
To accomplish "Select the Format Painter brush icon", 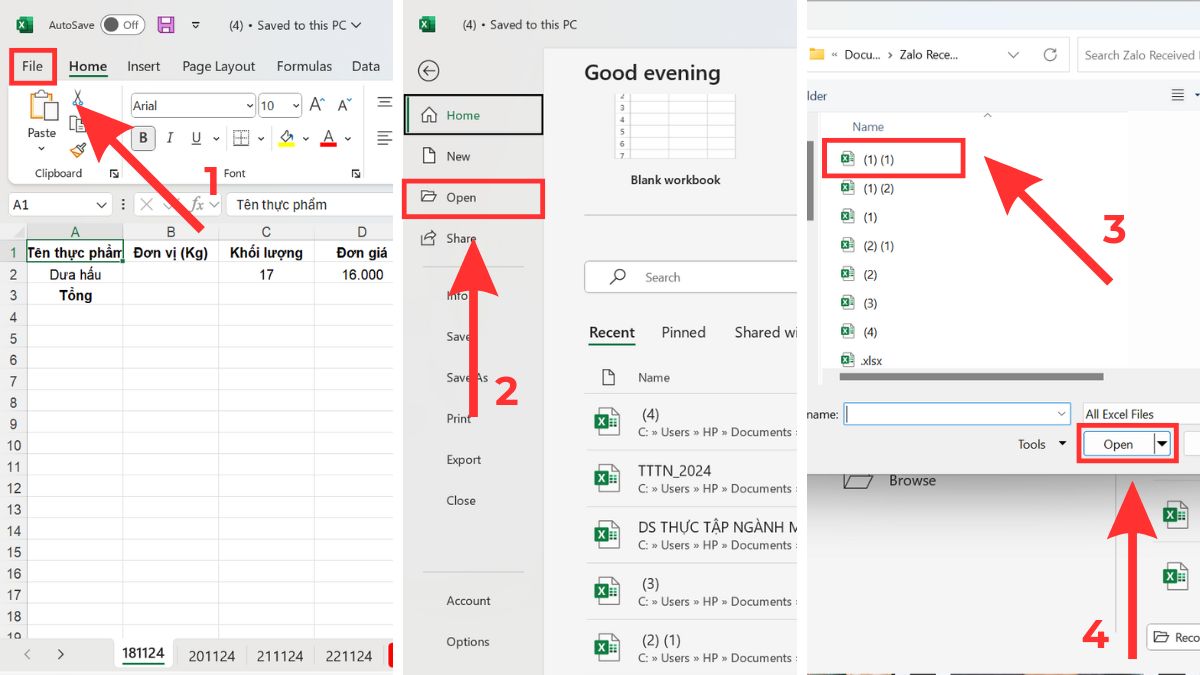I will pos(77,150).
